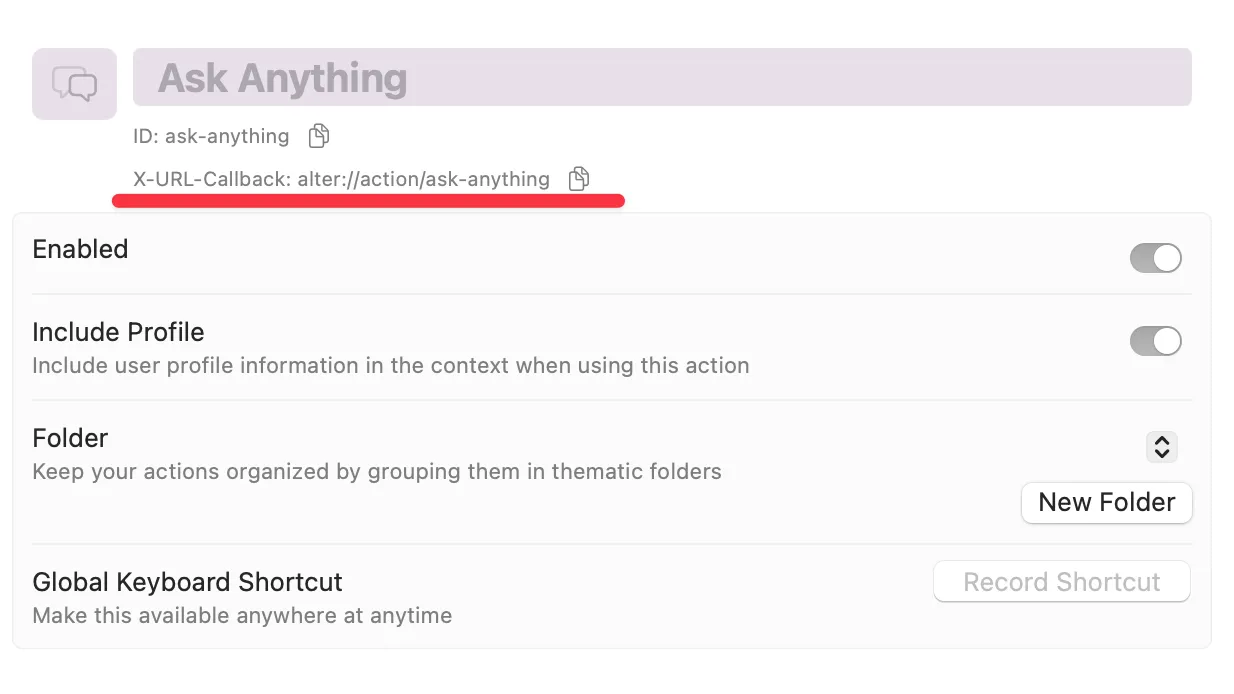Screen dimensions: 1234x694
Task: Click the Folder heading label
Action: pos(70,438)
